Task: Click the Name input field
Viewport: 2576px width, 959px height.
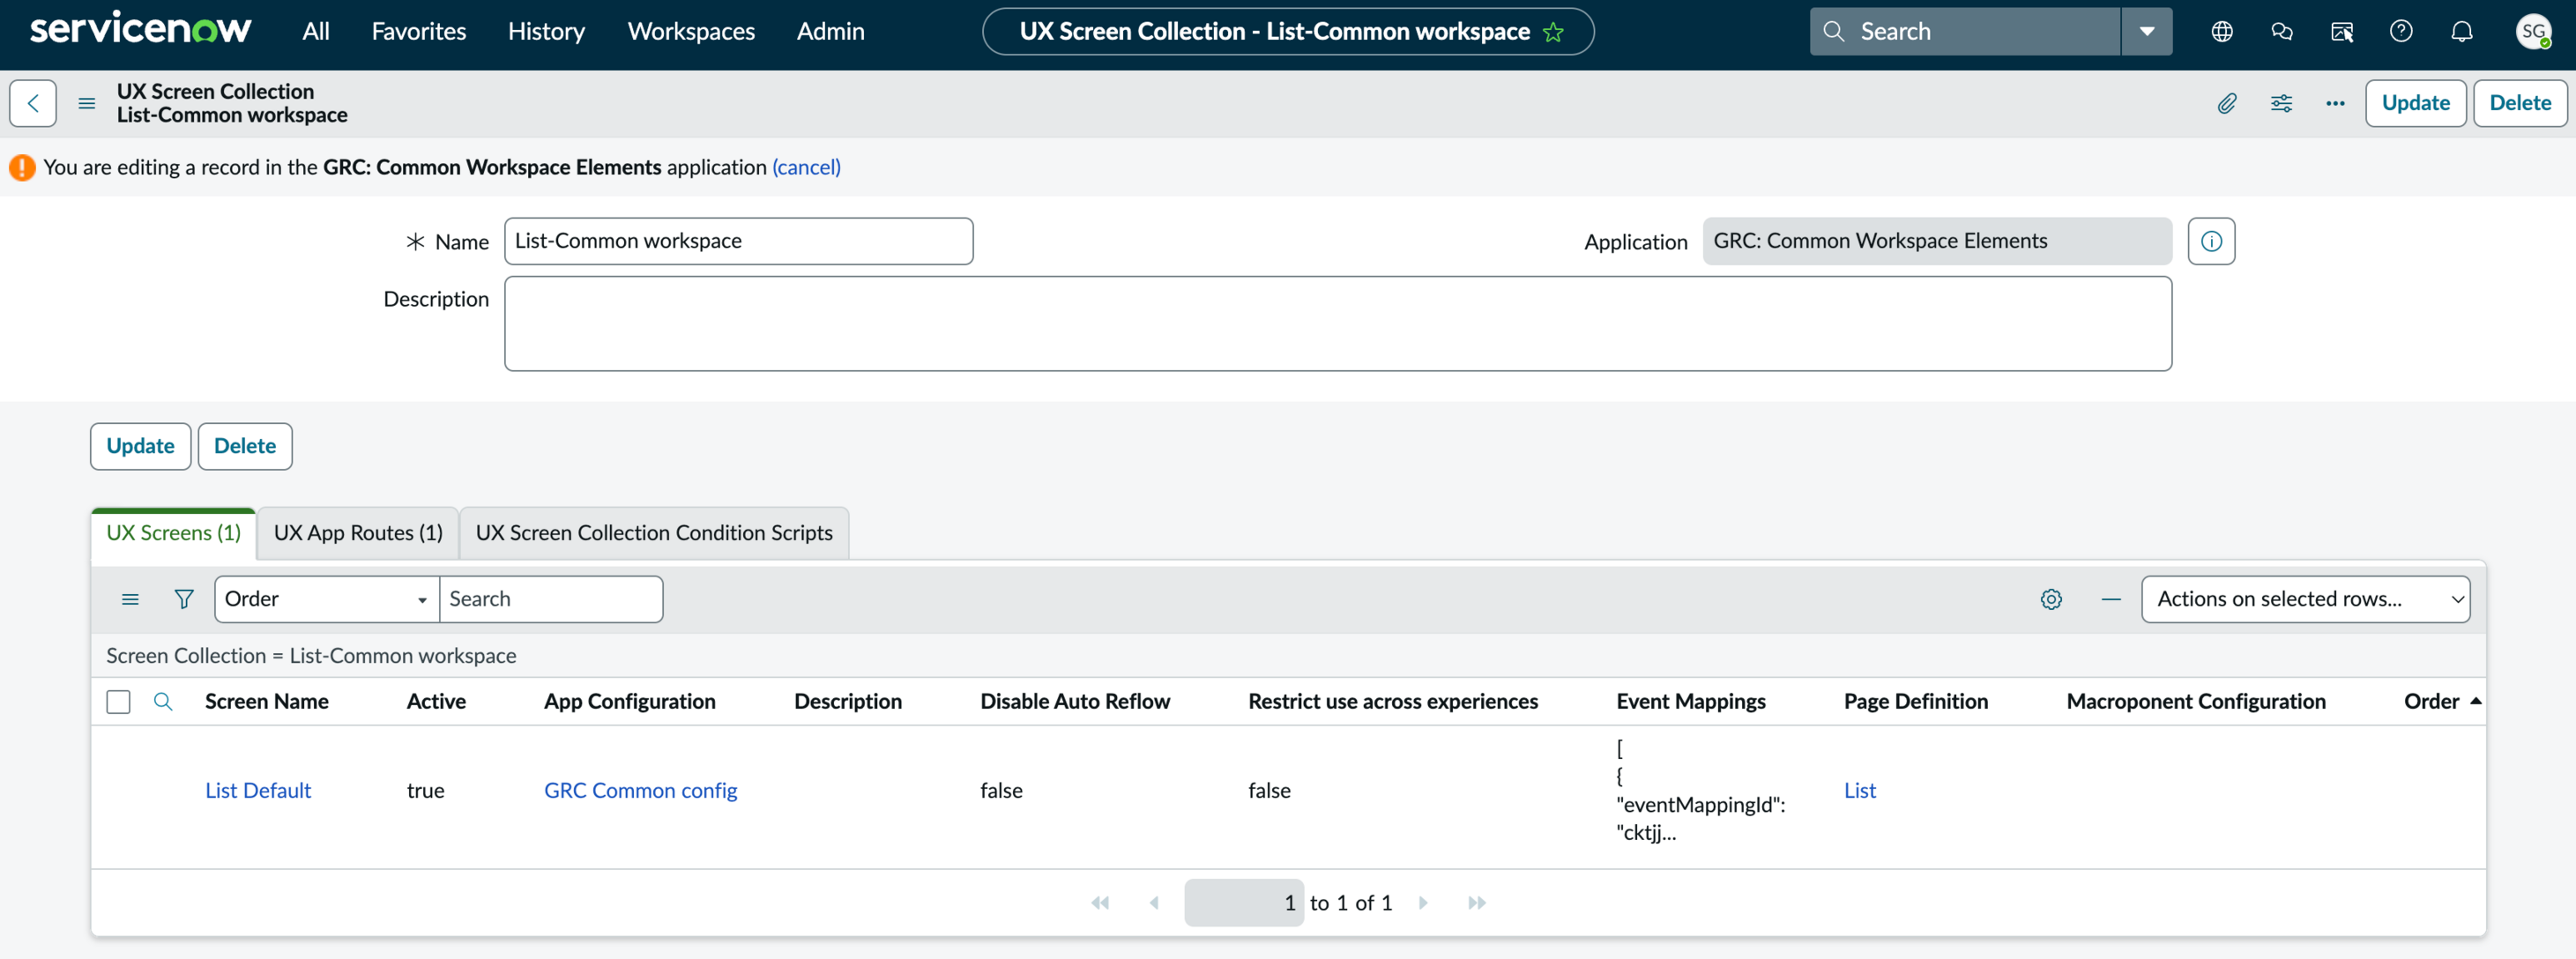Action: tap(738, 241)
